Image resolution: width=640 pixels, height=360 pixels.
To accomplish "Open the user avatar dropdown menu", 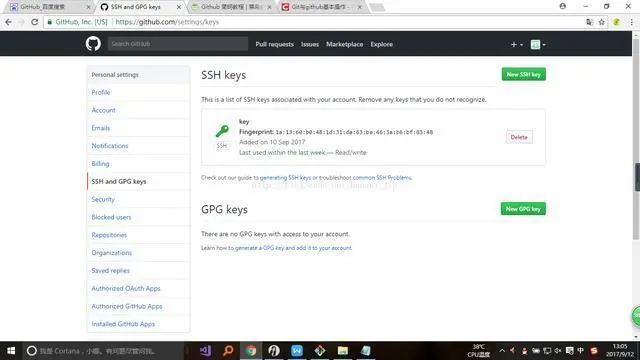I will (x=538, y=44).
